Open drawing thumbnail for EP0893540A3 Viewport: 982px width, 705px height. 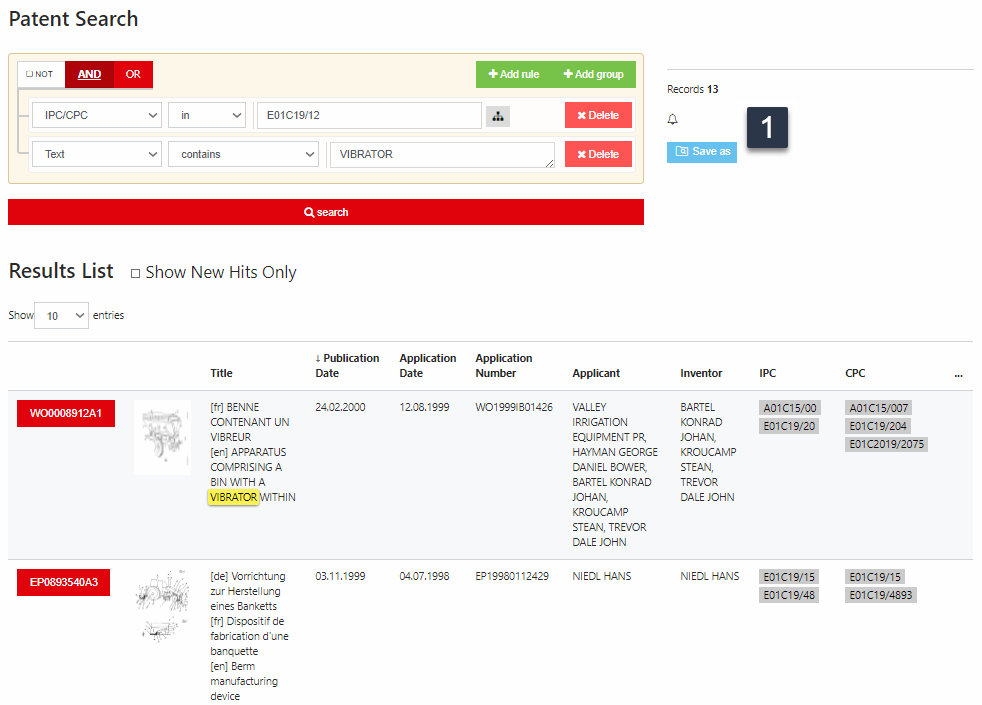point(162,606)
